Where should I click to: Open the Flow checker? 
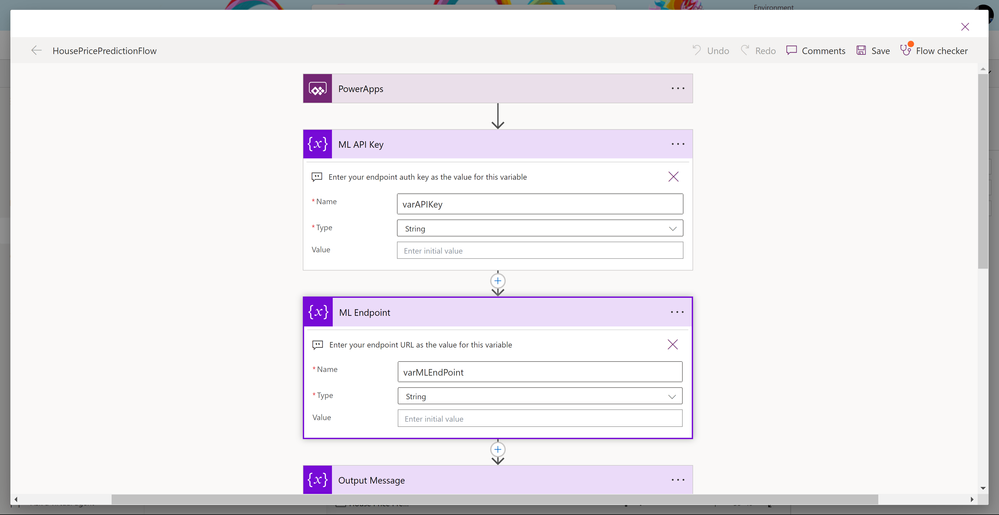click(933, 50)
